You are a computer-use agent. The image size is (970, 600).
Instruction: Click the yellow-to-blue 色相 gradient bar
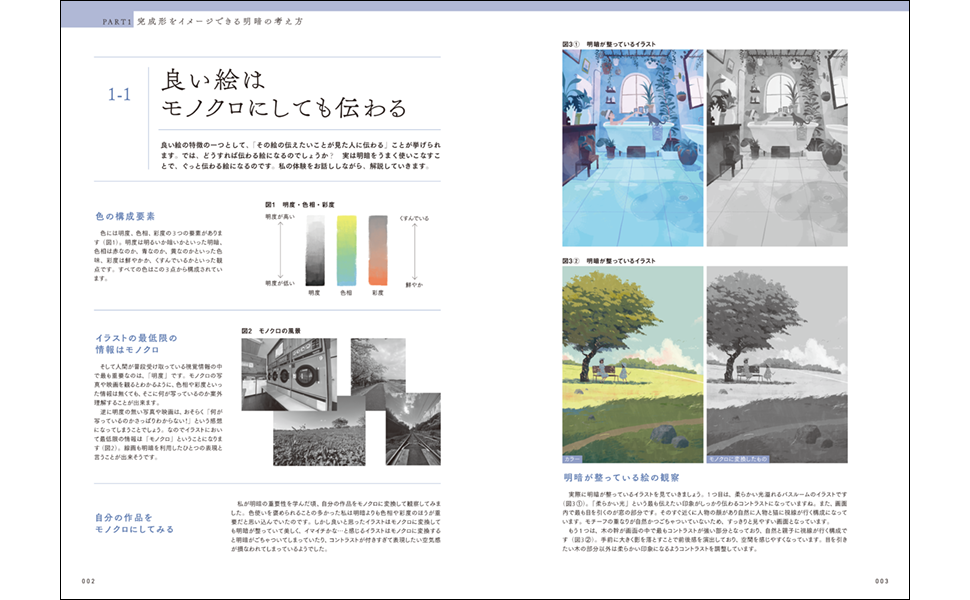[x=346, y=251]
